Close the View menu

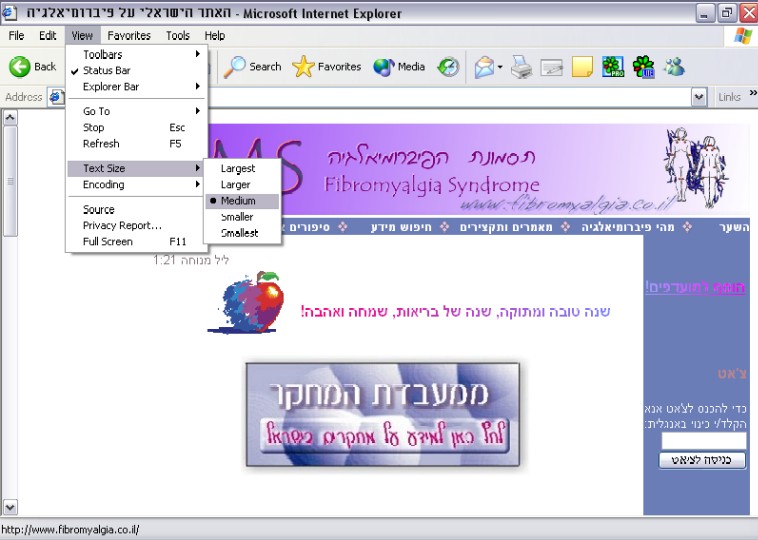(x=82, y=36)
